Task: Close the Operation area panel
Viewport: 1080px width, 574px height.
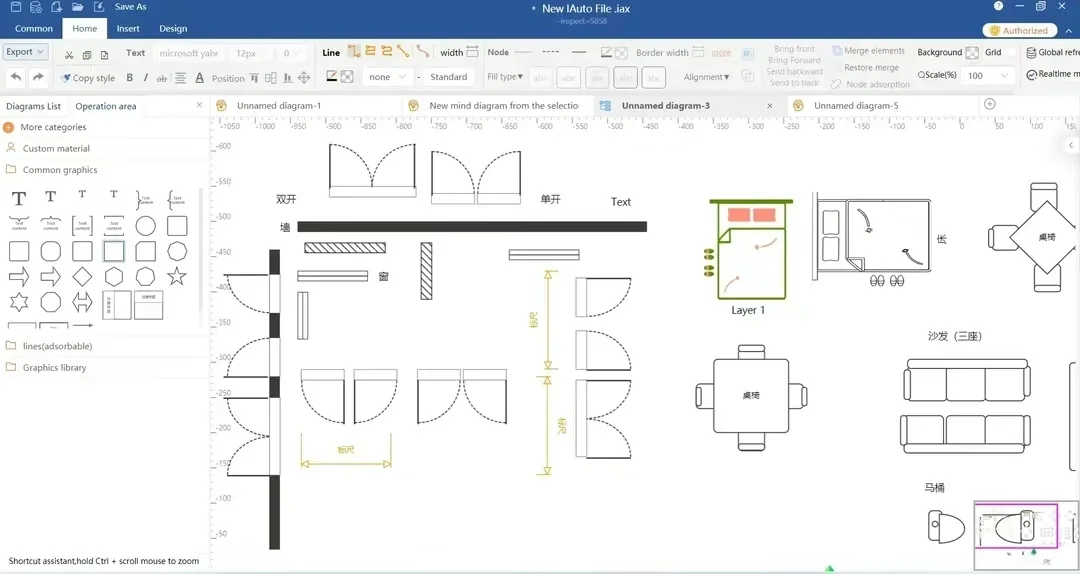Action: 199,105
